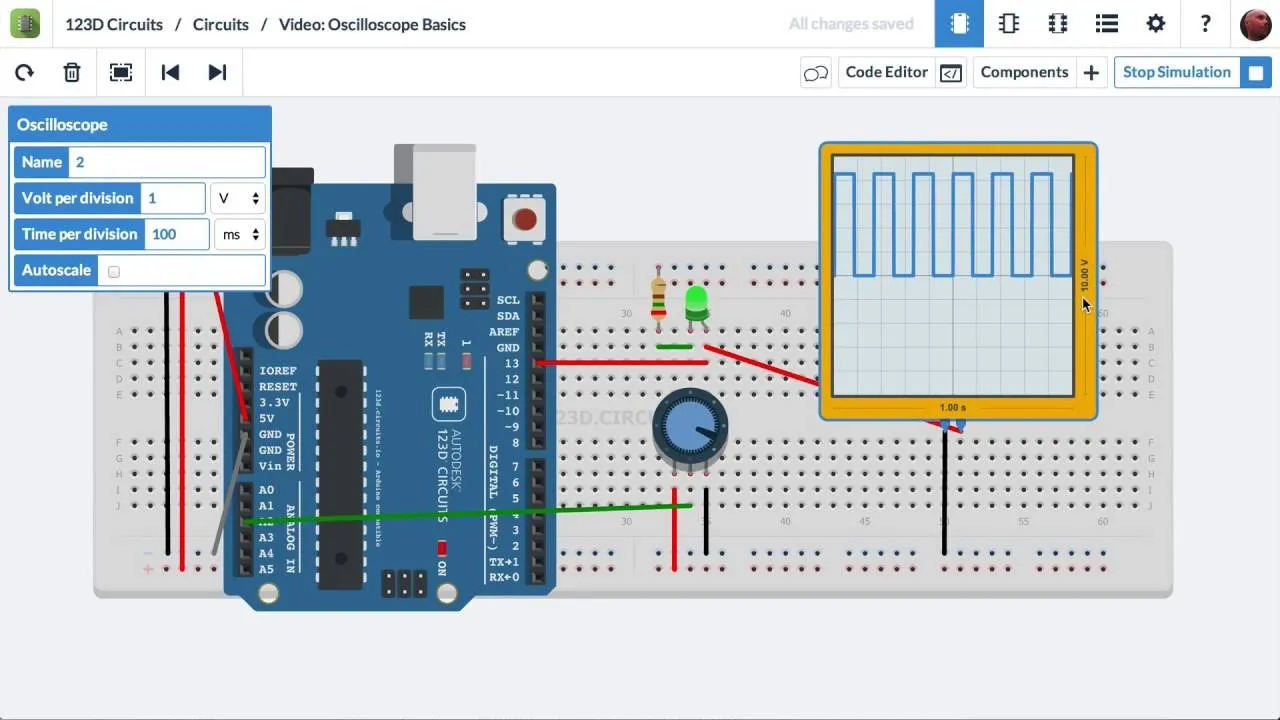Enable Autoscale on the oscilloscope

(x=113, y=271)
